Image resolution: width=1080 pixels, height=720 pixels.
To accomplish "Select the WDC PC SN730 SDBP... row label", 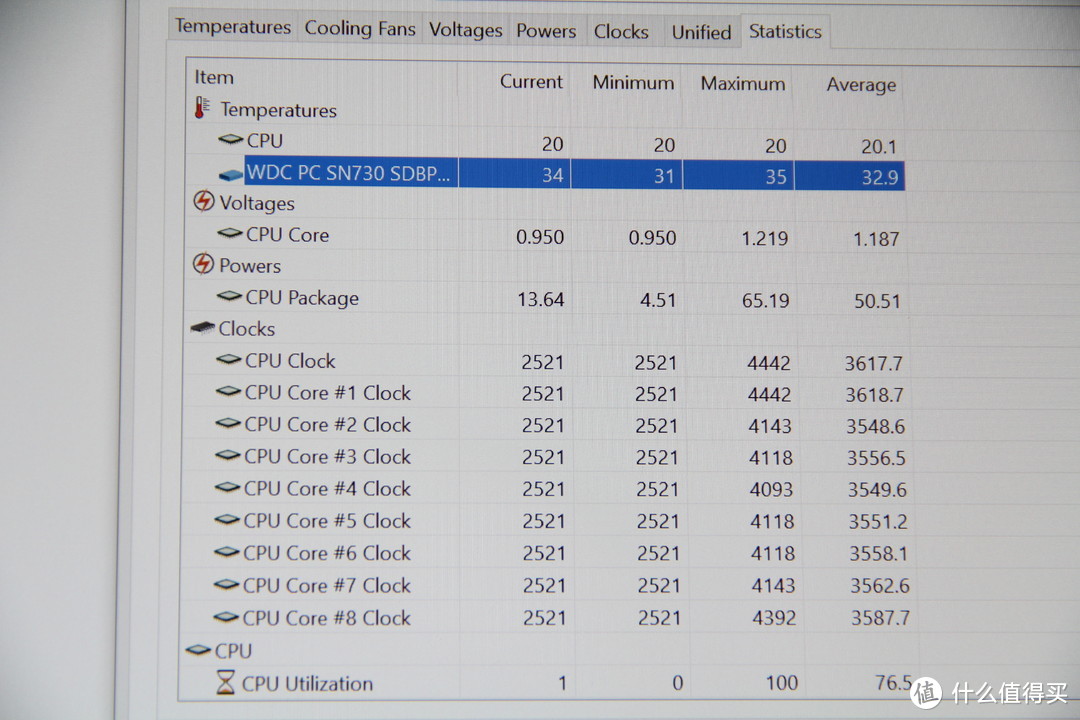I will (x=349, y=173).
